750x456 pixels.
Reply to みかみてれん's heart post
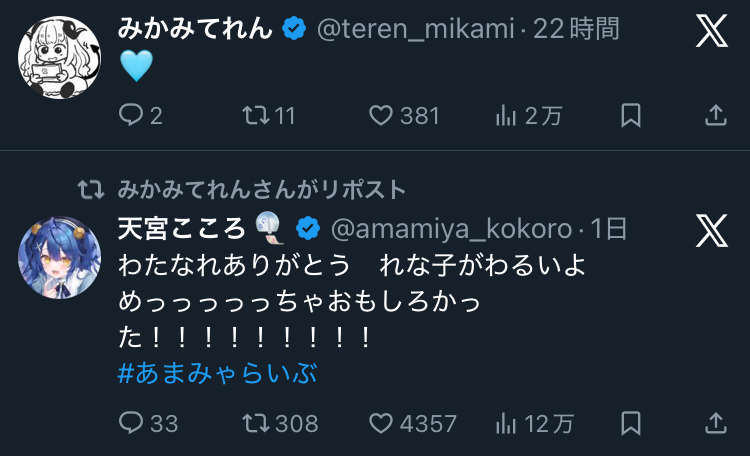pos(132,116)
